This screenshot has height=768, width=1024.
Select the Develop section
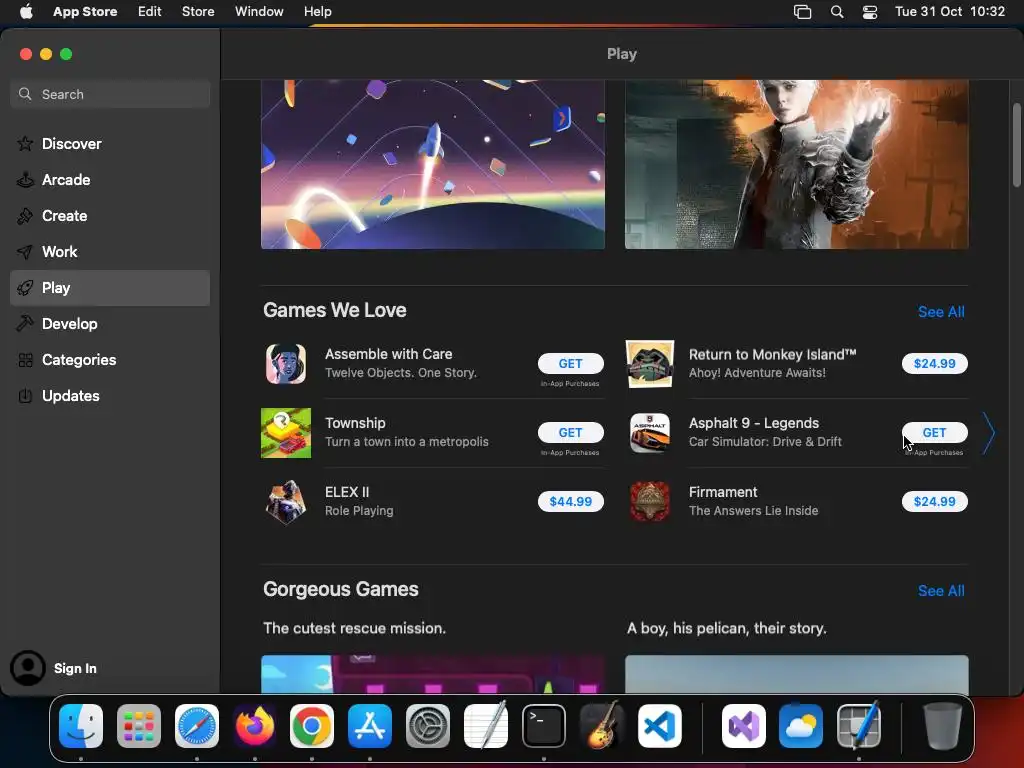coord(110,324)
